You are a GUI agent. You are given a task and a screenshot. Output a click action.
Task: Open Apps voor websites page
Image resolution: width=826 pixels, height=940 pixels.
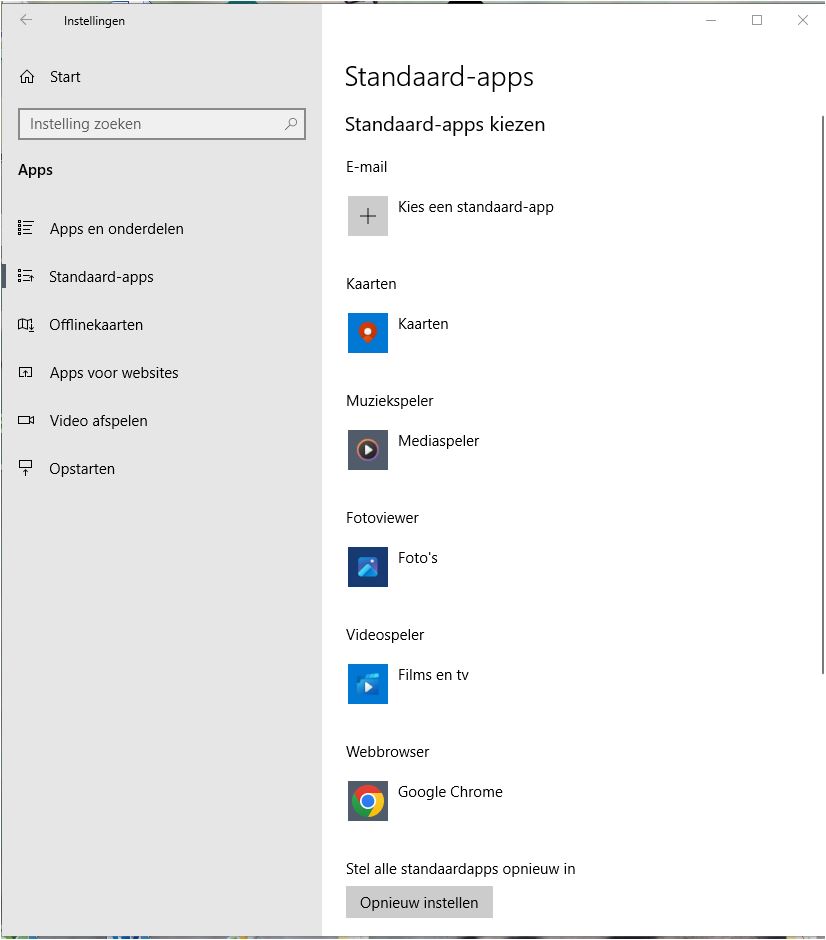(114, 373)
